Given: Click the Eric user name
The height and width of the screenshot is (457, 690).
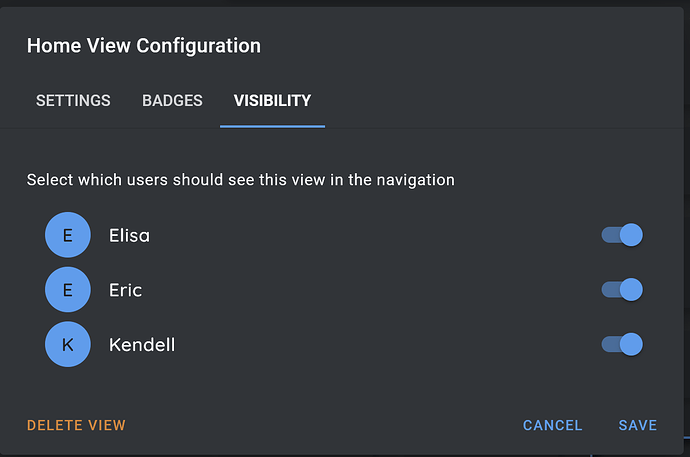Looking at the screenshot, I should click(125, 290).
